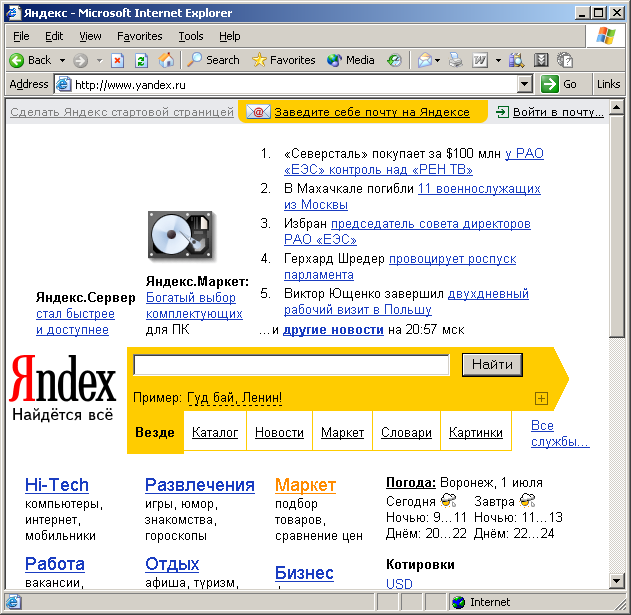The image size is (631, 615).
Task: Open the Edit with Word dropdown arrow
Action: 498,60
